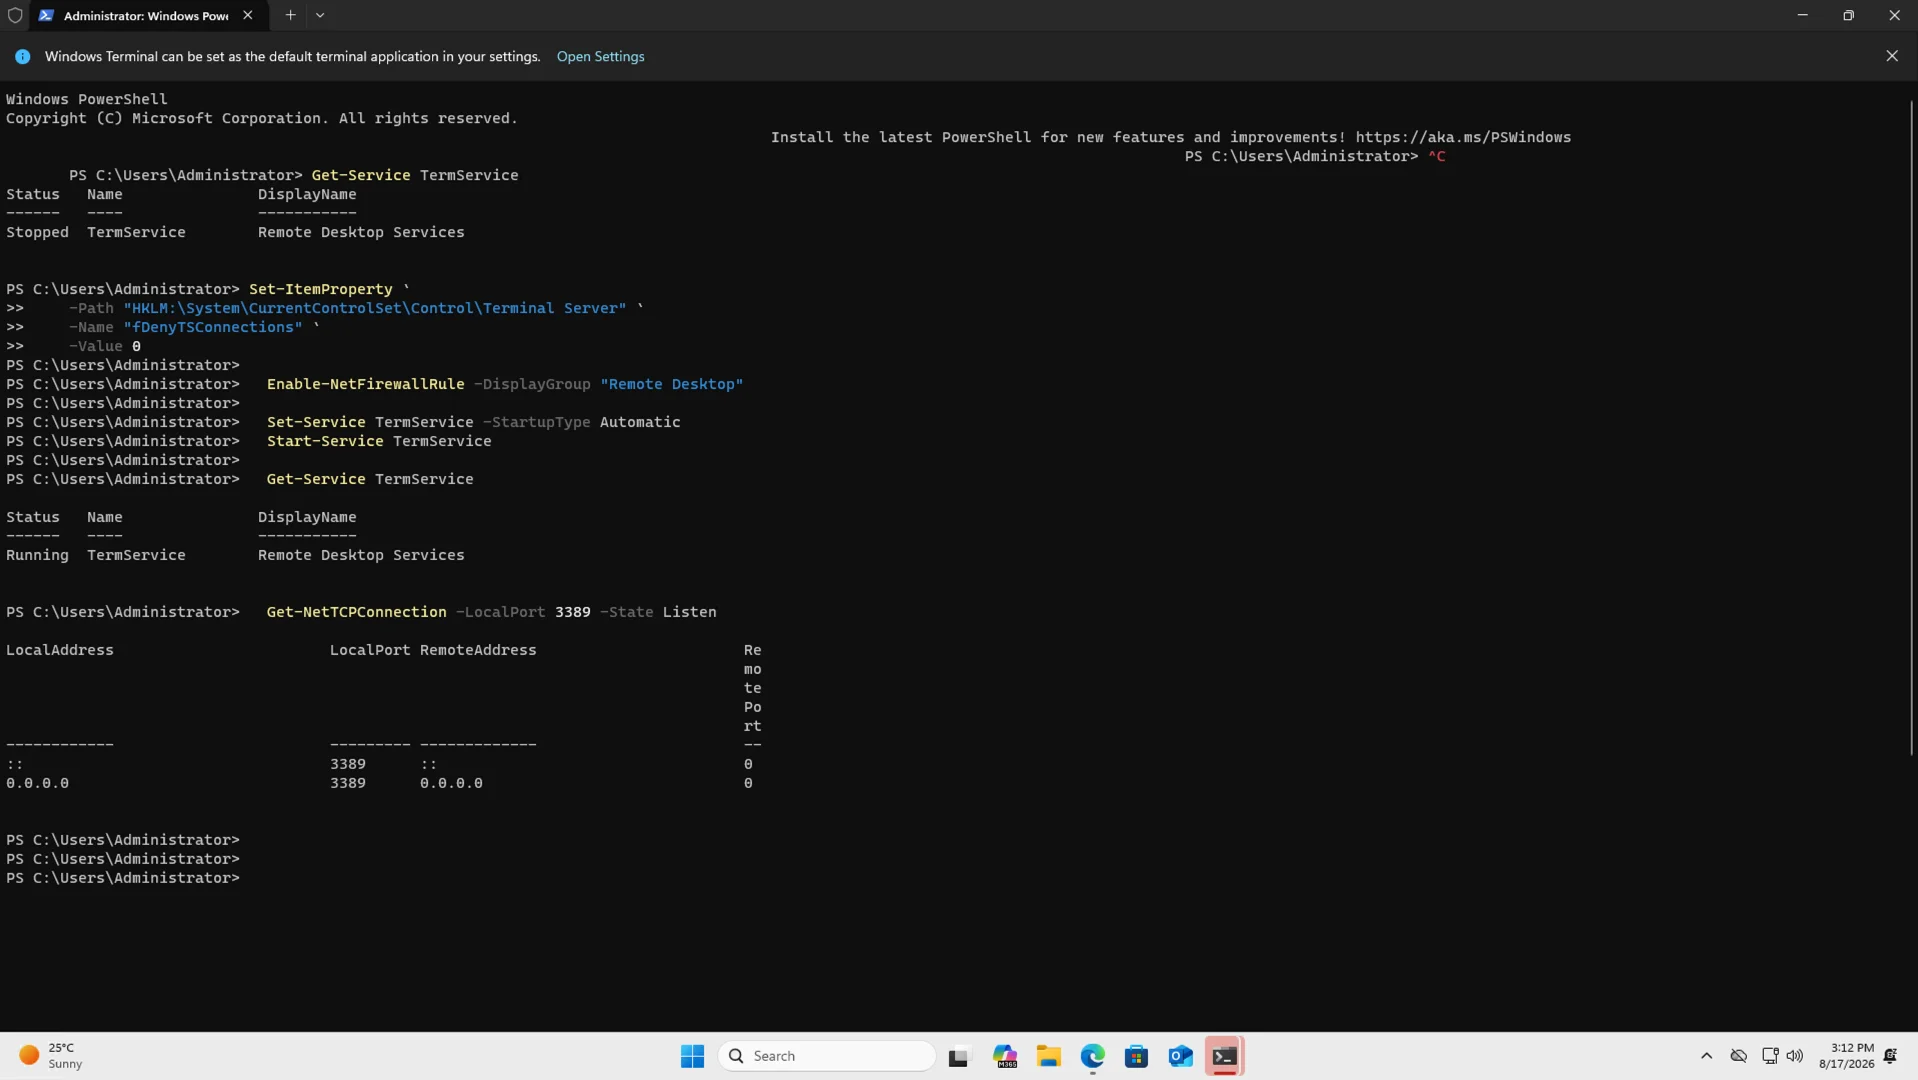This screenshot has width=1918, height=1080.
Task: Click the "Start-Service" command text
Action: (325, 441)
